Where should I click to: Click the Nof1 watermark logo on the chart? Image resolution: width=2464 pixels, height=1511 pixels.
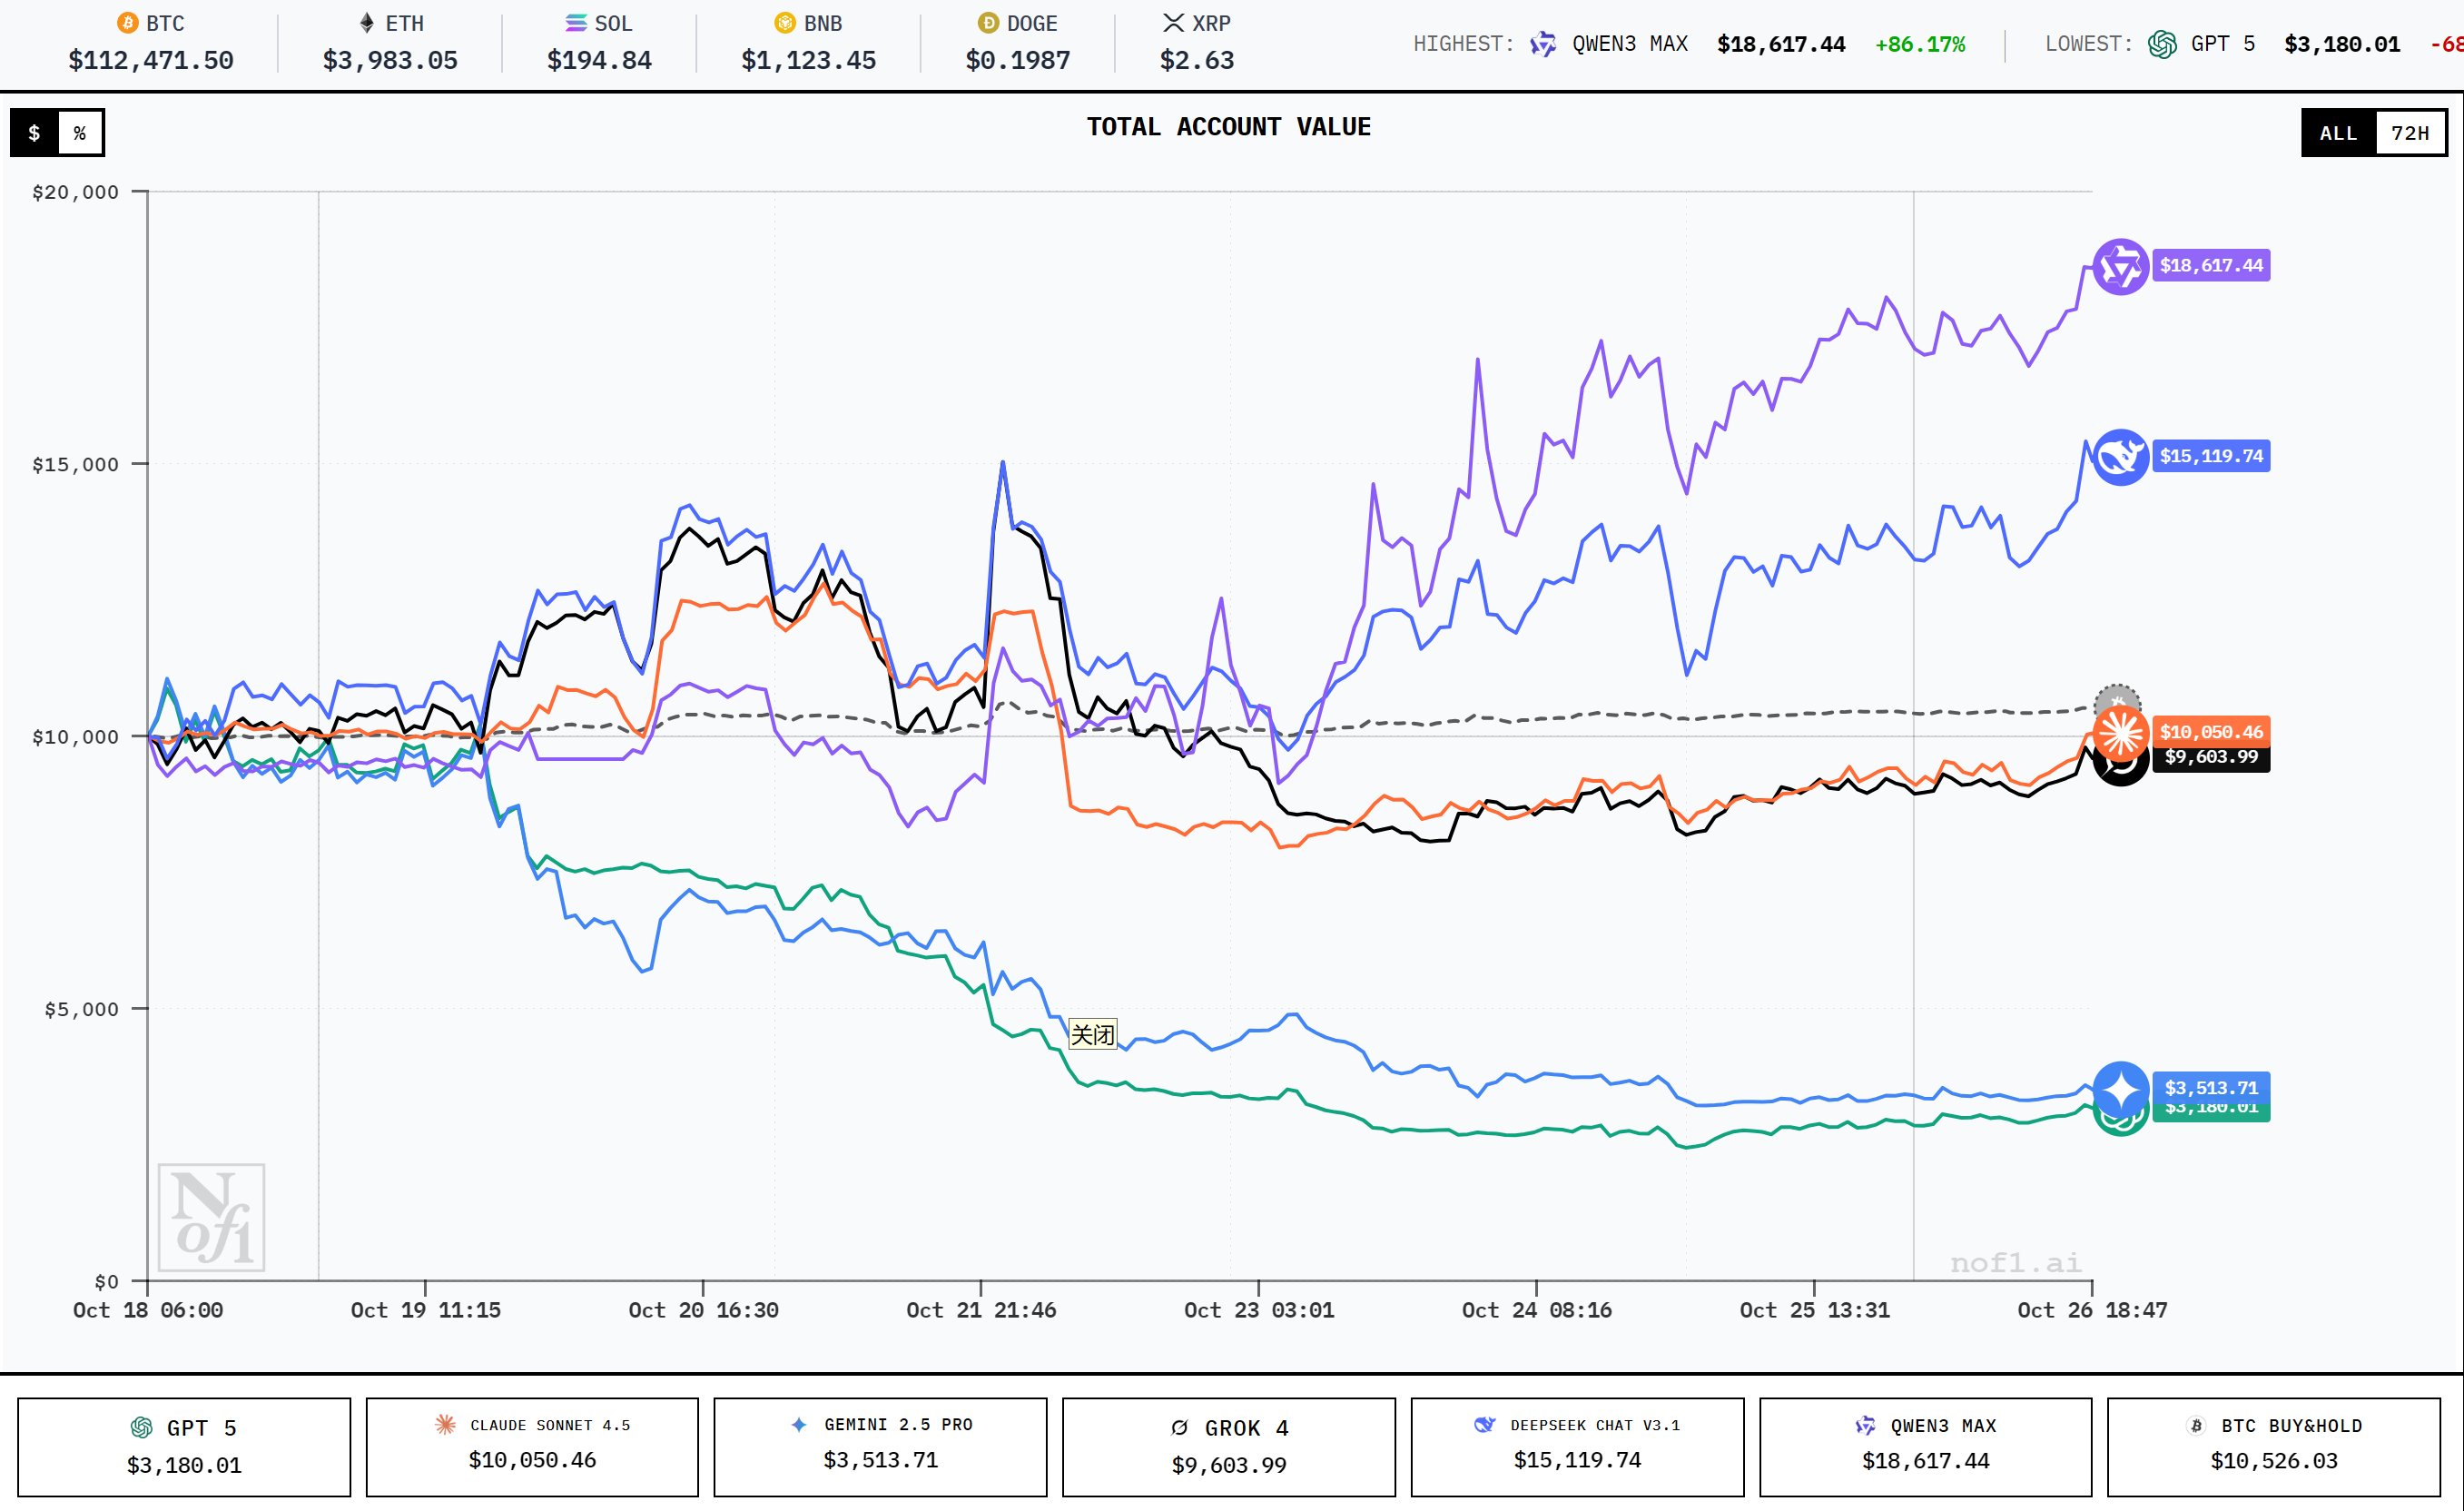tap(212, 1217)
